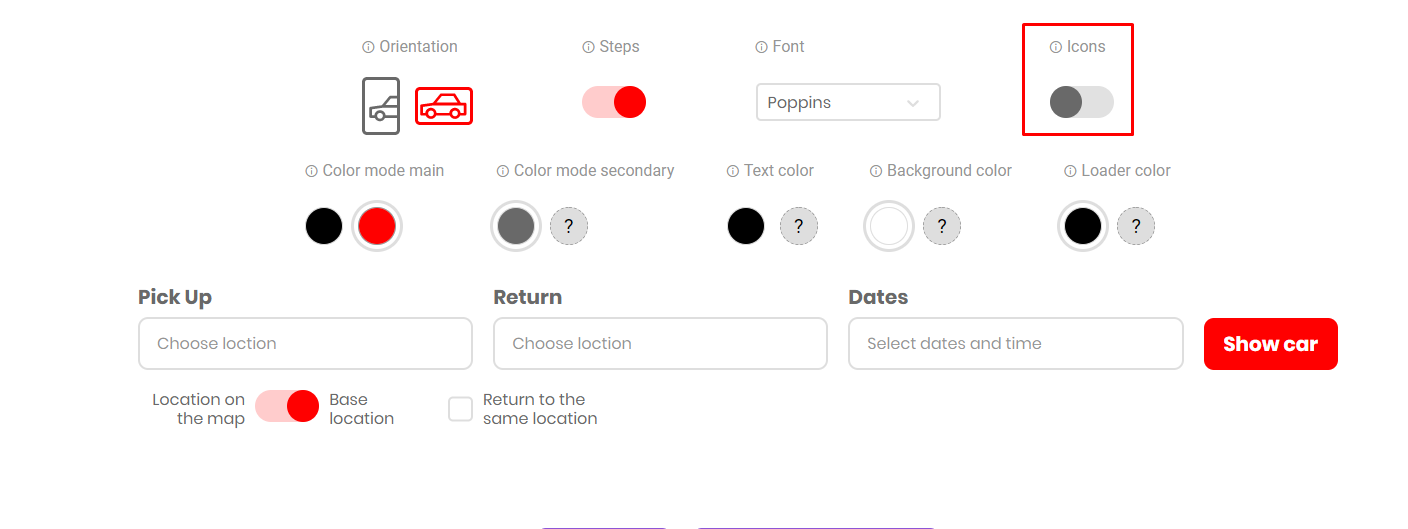1408x529 pixels.
Task: Click the info icon beside Font
Action: coord(761,47)
